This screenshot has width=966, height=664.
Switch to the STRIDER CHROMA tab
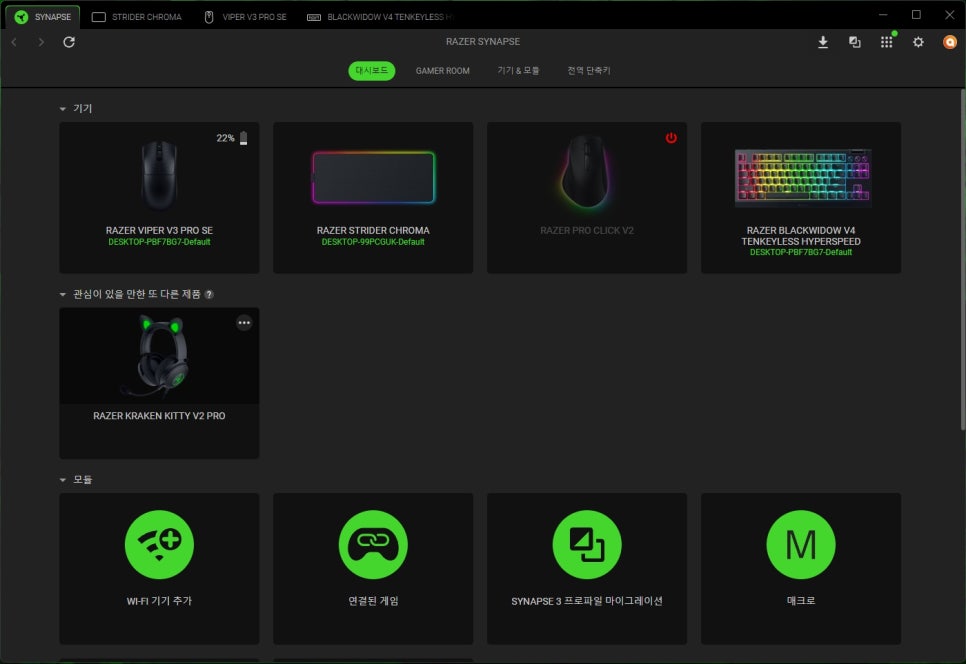138,17
